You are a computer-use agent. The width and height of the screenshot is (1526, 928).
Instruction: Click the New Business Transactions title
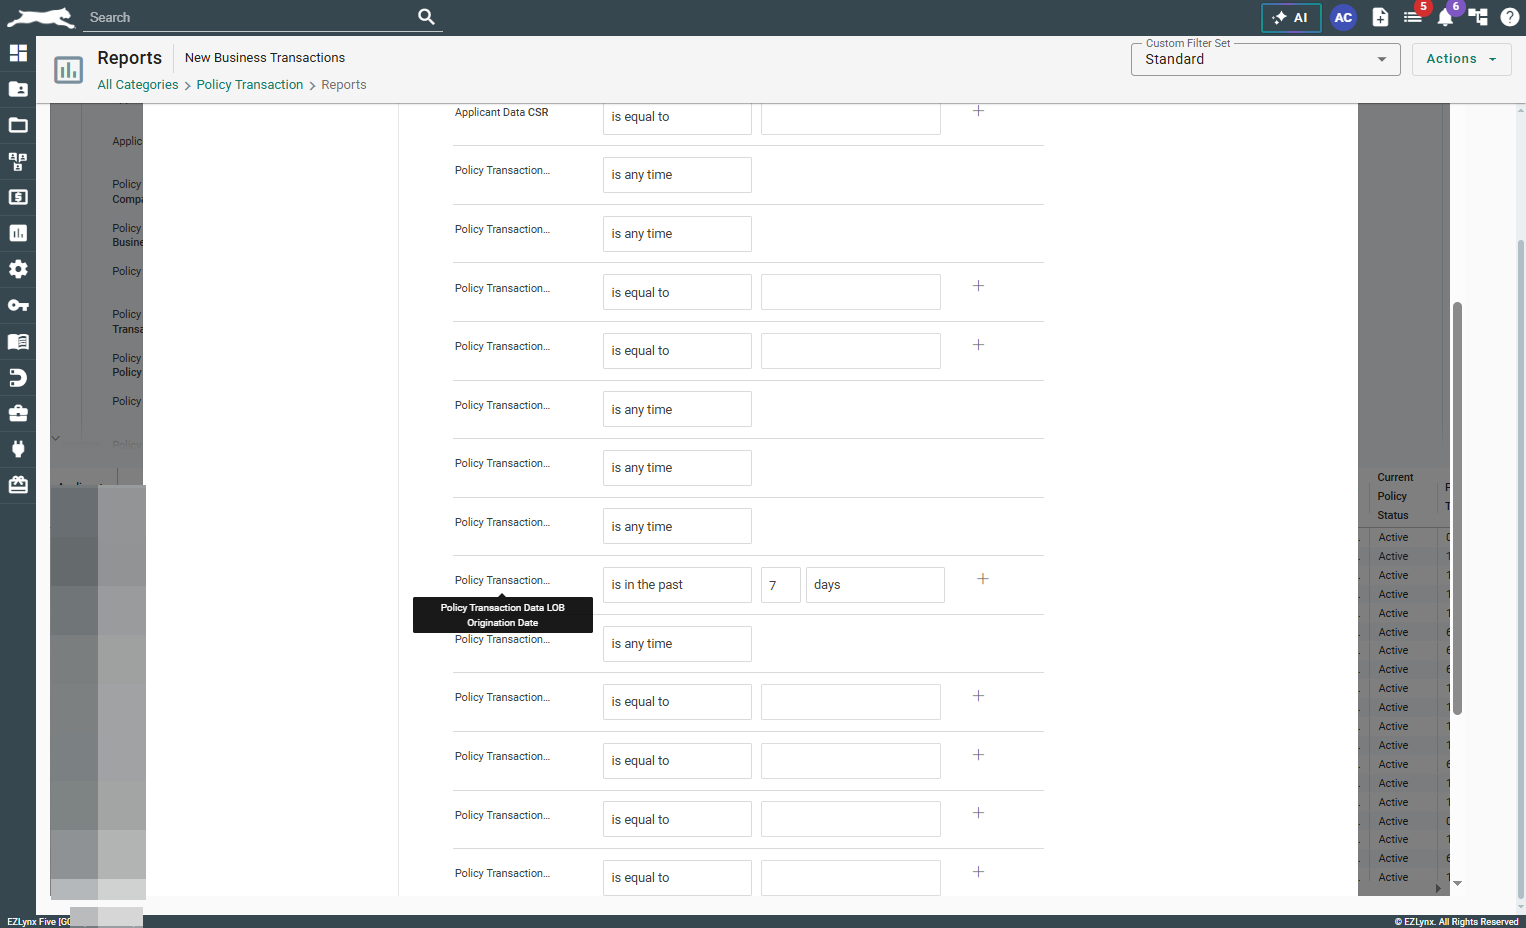[x=265, y=58]
